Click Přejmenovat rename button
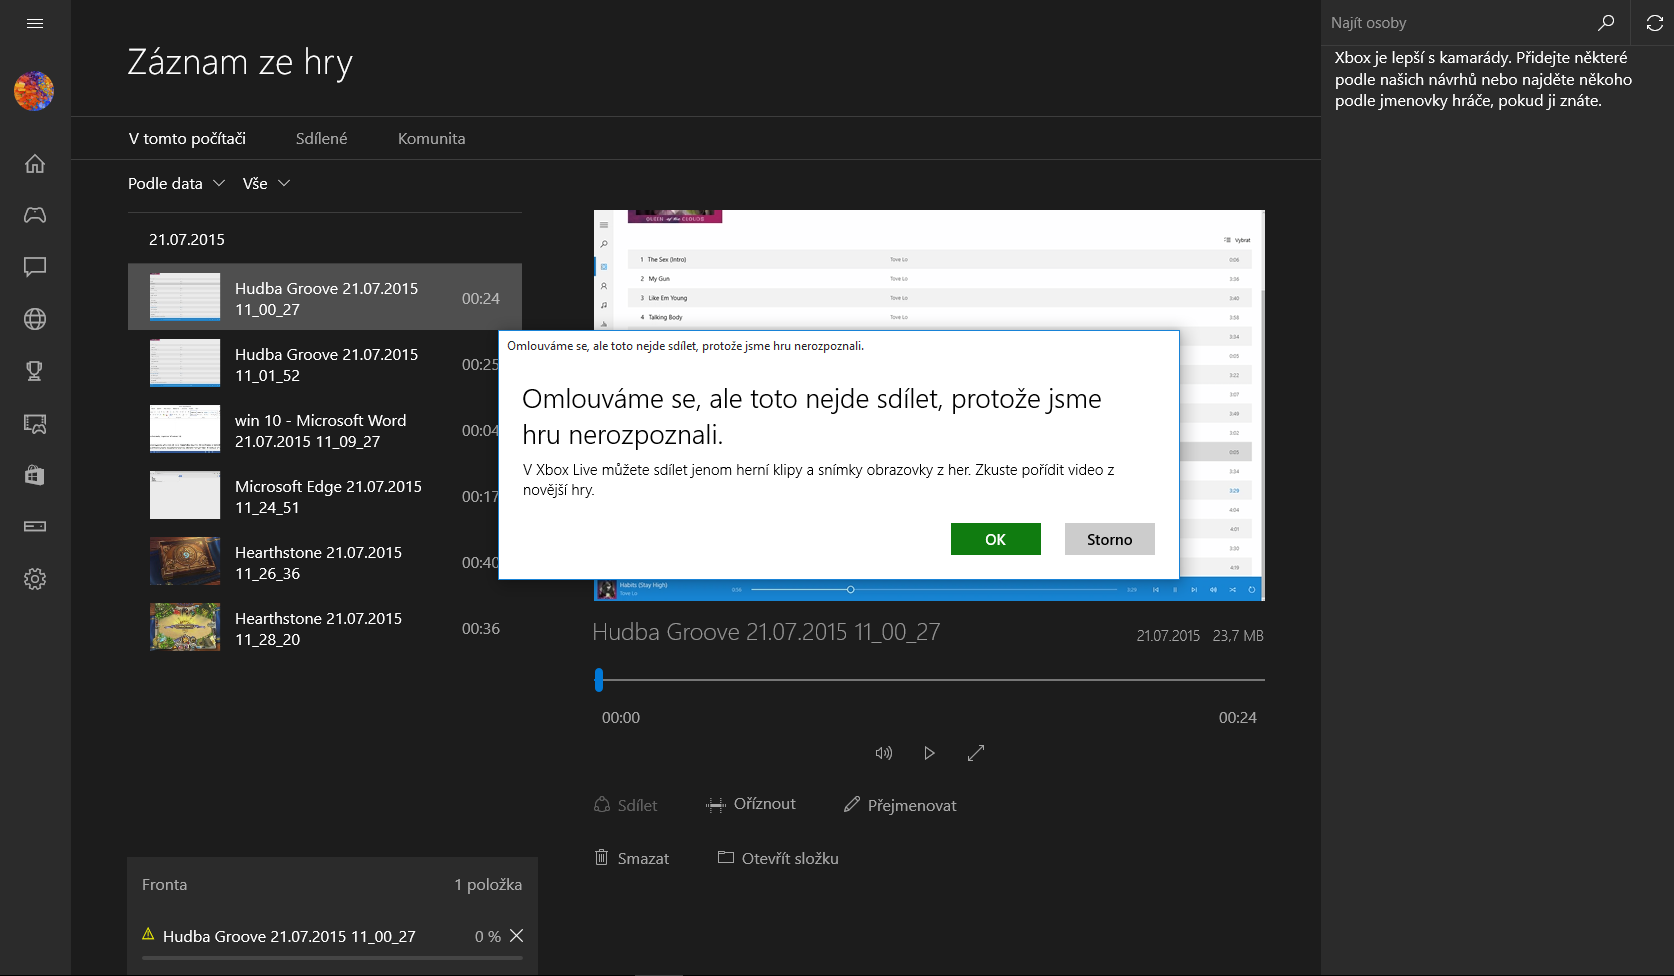This screenshot has width=1674, height=976. [x=900, y=805]
